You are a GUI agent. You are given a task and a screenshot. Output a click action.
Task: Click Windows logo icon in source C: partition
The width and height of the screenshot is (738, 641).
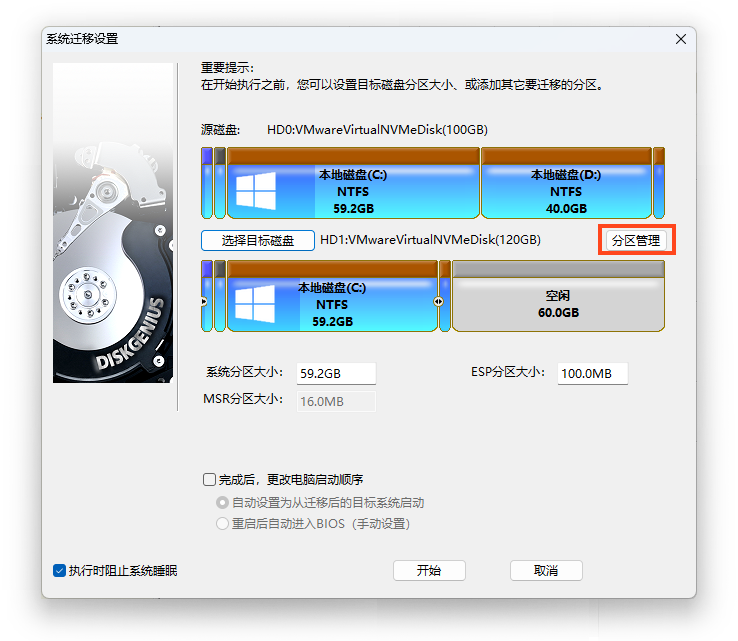(x=256, y=191)
